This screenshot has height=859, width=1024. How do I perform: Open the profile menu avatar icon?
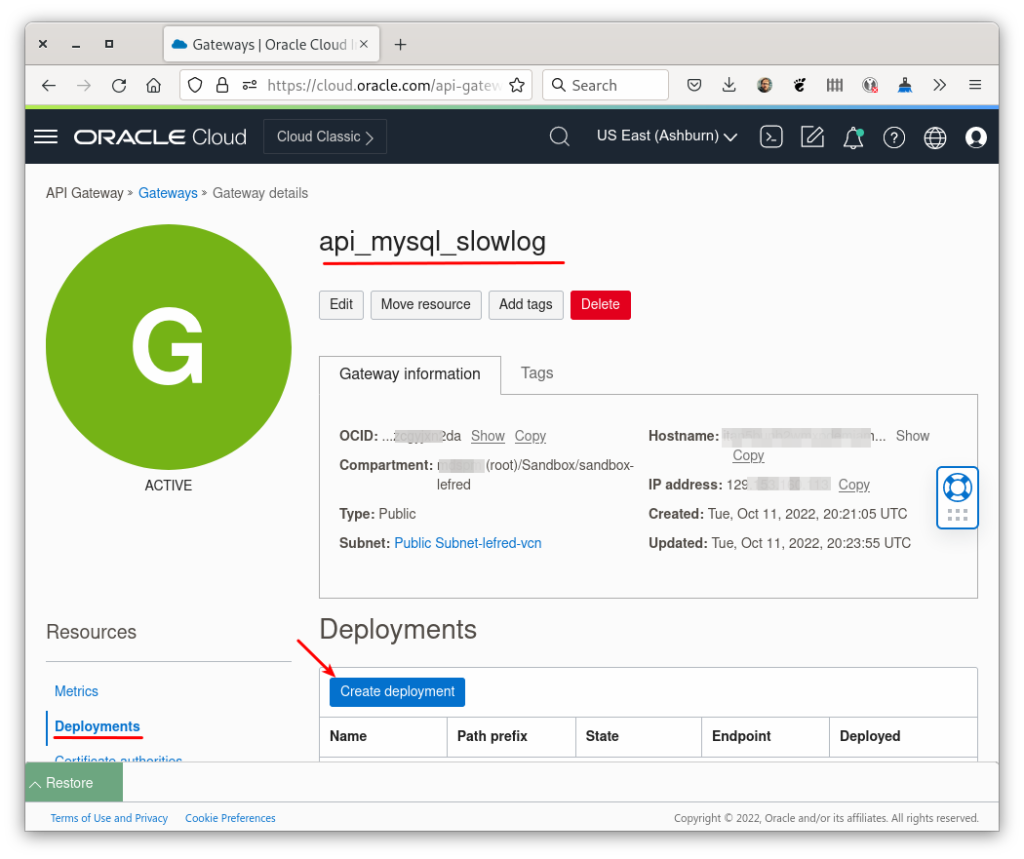point(976,137)
